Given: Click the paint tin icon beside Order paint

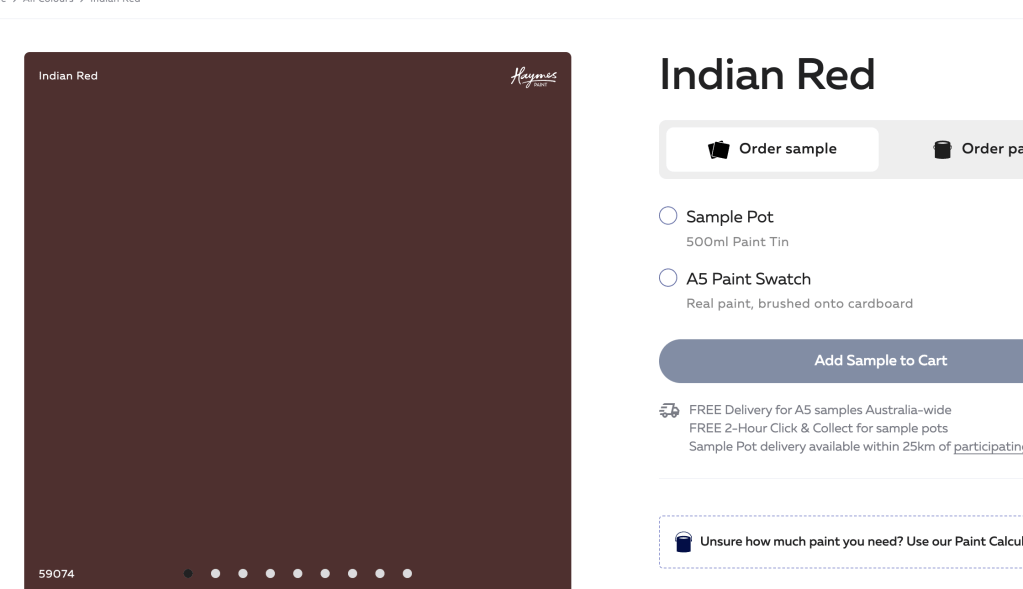Looking at the screenshot, I should click(942, 149).
